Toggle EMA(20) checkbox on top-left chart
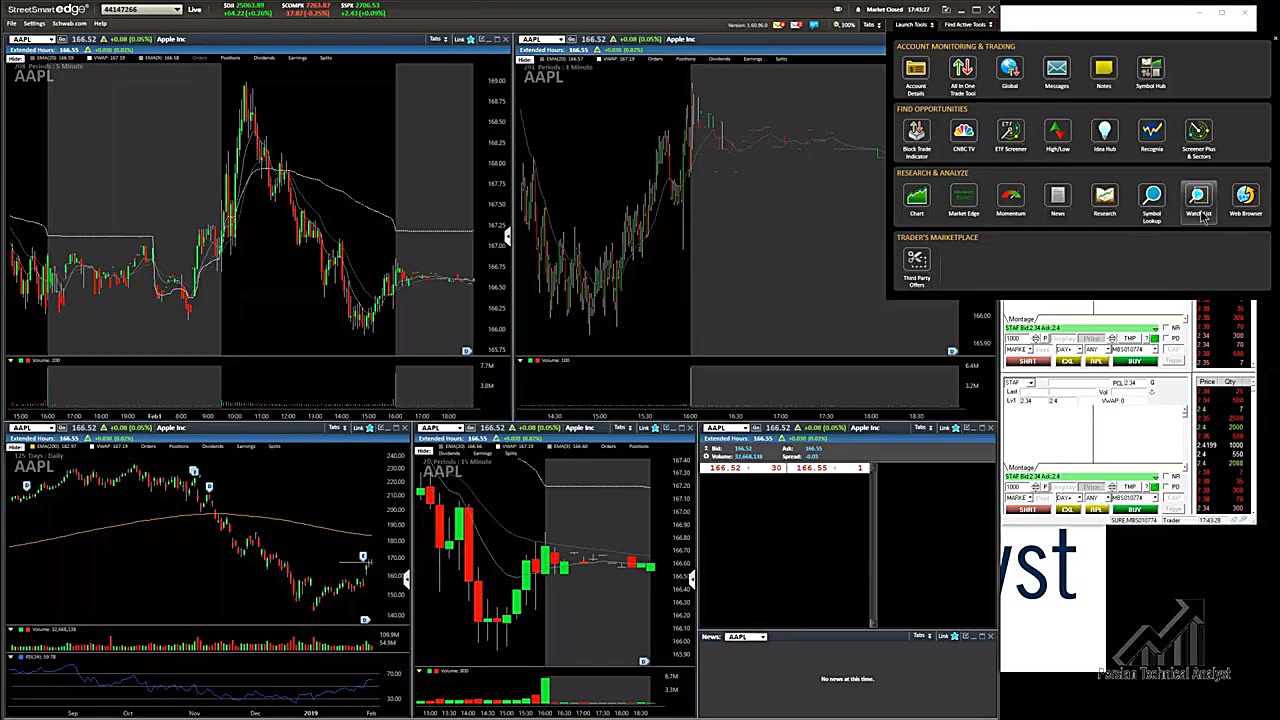Viewport: 1280px width, 720px height. (32, 58)
